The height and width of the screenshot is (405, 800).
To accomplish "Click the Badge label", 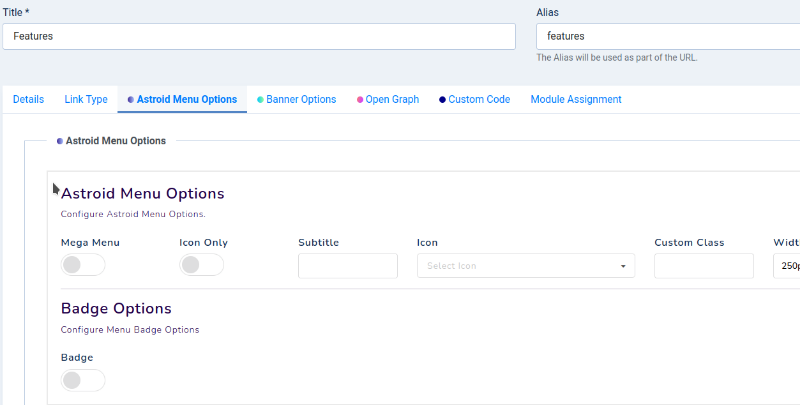I will click(x=77, y=358).
